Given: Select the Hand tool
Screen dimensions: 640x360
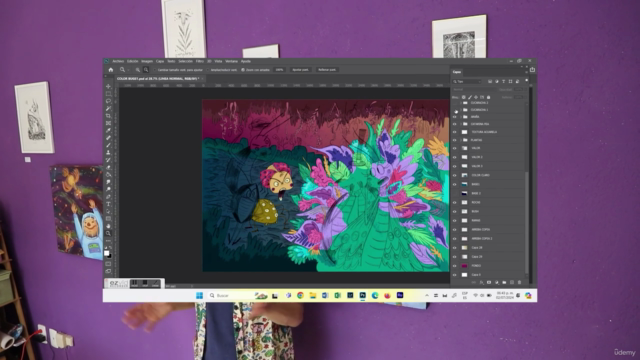Looking at the screenshot, I should point(108,226).
